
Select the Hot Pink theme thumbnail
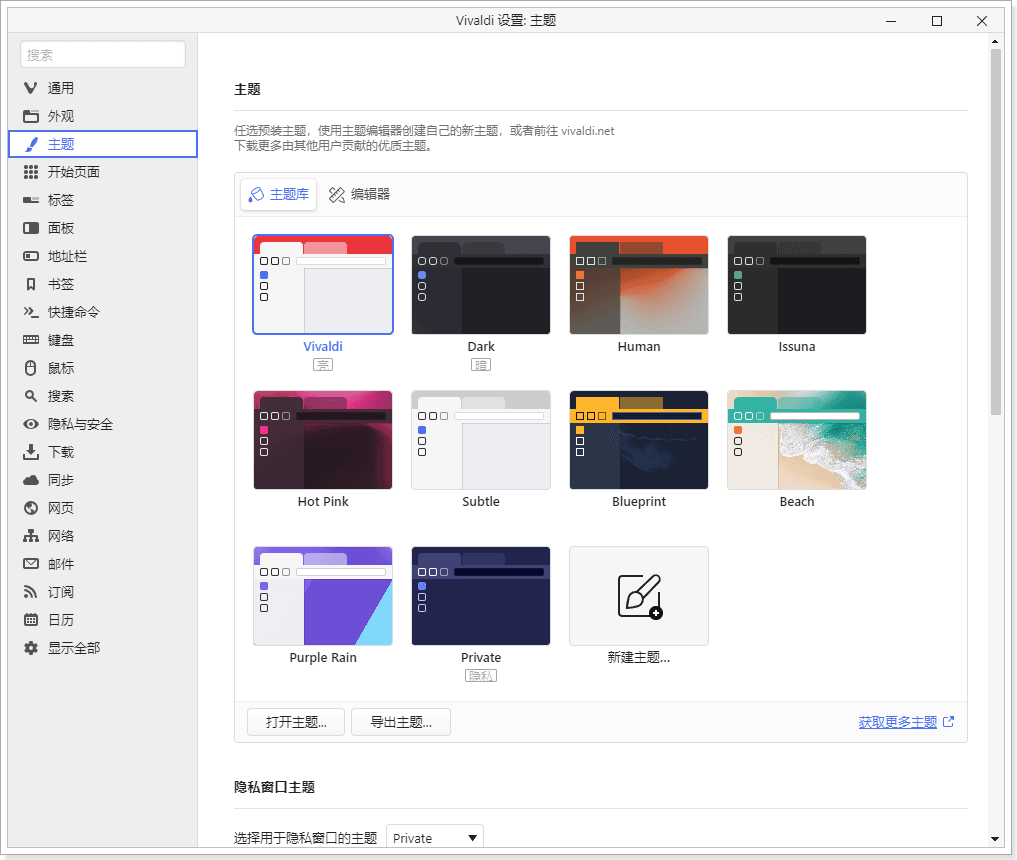click(x=323, y=440)
